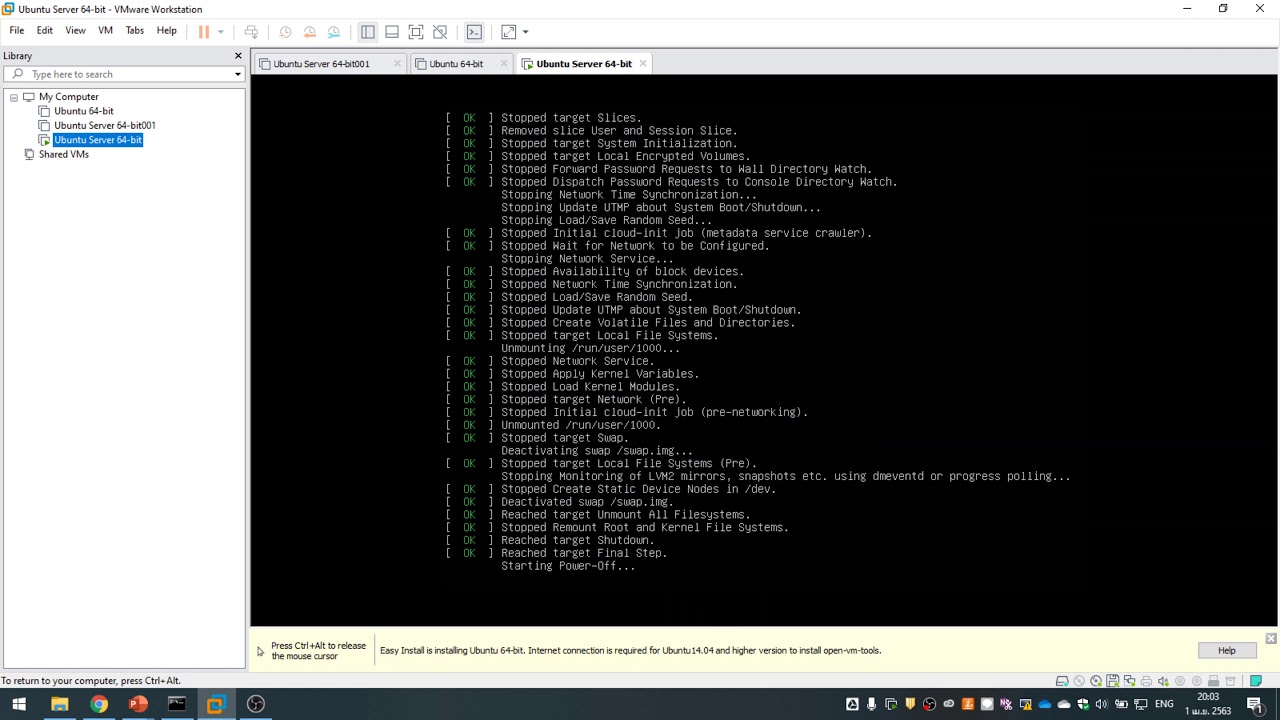Close the Library panel
The width and height of the screenshot is (1280, 720).
point(238,56)
